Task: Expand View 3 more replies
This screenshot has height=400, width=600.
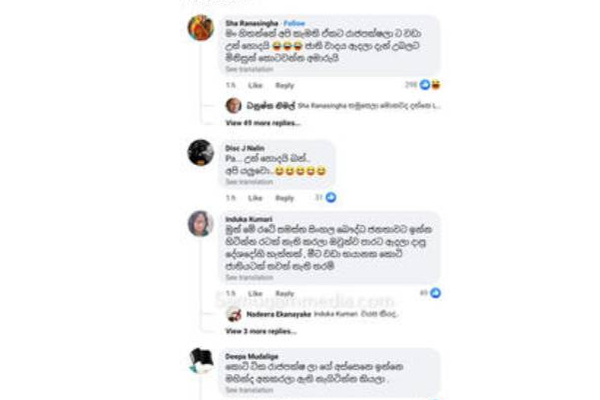Action: pyautogui.click(x=261, y=331)
